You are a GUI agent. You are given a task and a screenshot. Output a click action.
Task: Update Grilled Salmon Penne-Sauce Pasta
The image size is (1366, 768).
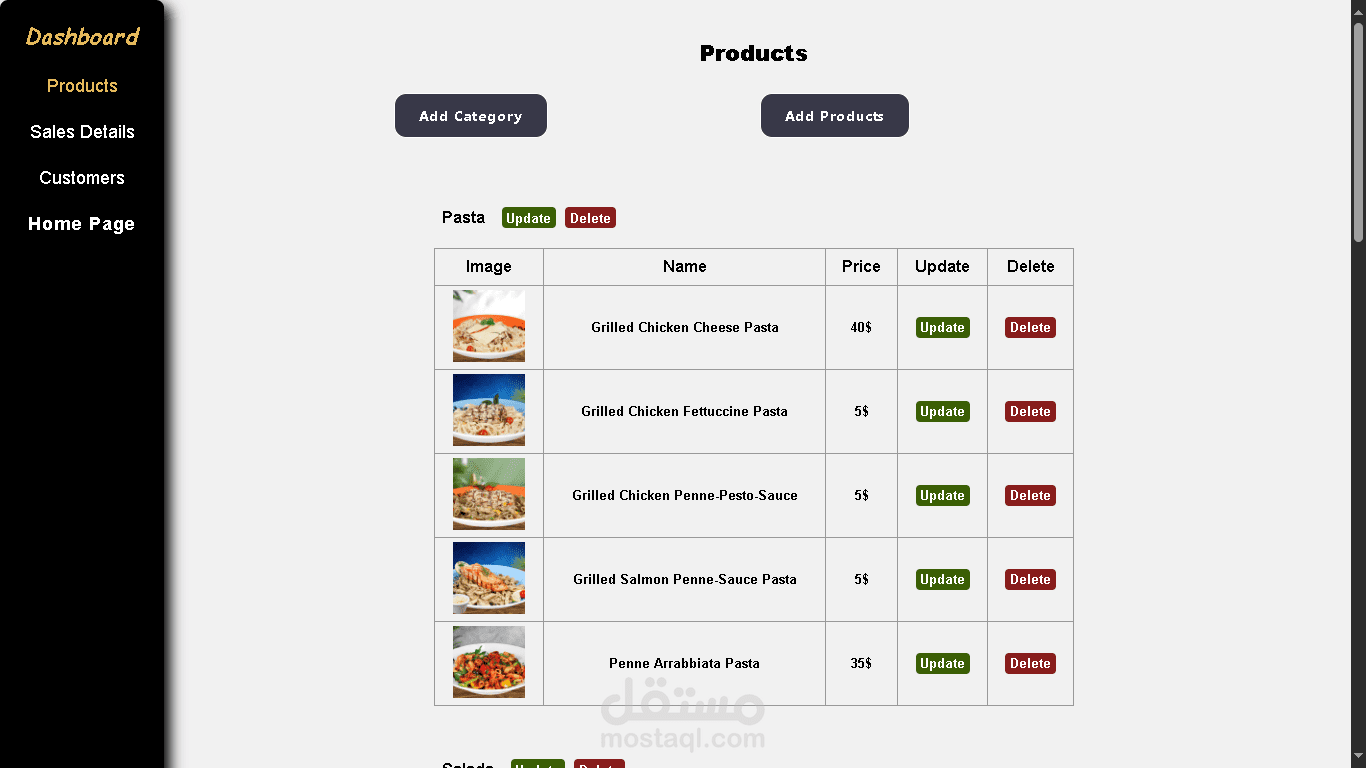[x=942, y=580]
